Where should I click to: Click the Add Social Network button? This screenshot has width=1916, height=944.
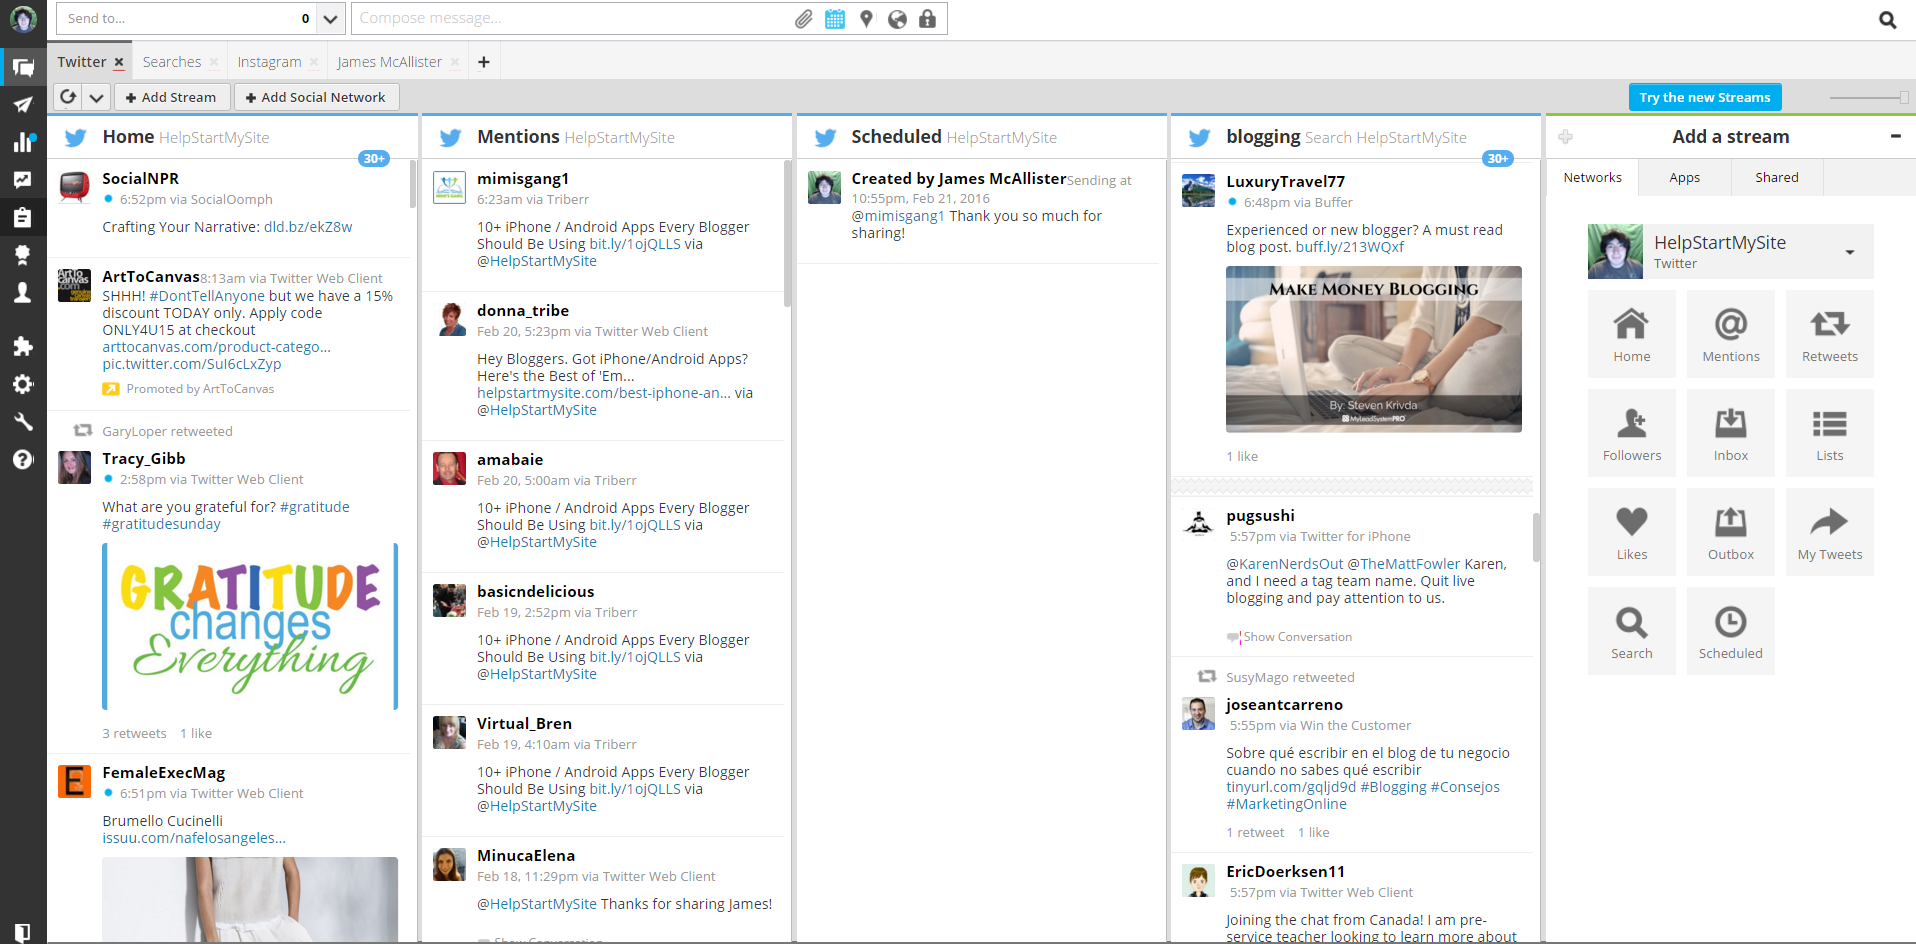(x=316, y=97)
